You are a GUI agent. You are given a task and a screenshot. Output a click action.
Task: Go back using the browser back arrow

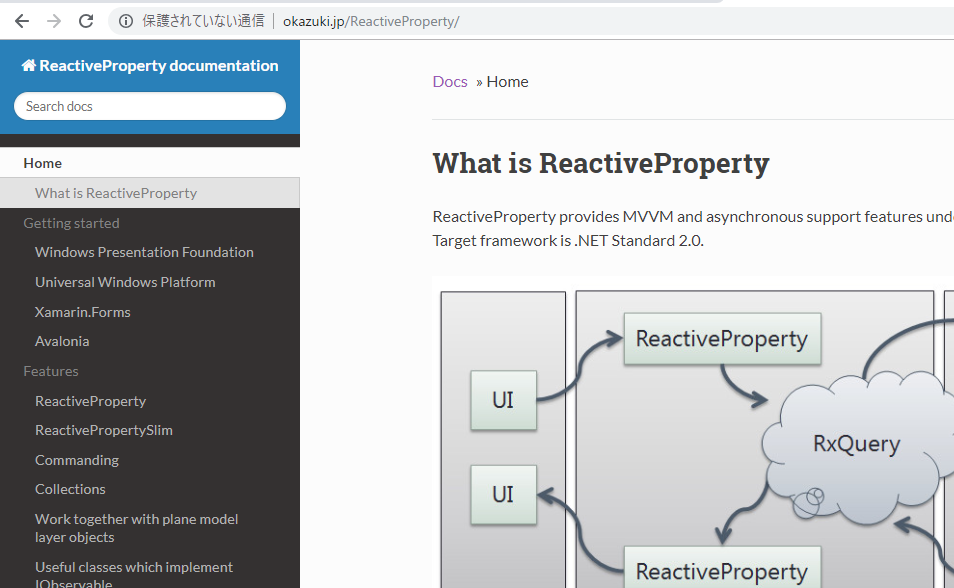tap(22, 21)
